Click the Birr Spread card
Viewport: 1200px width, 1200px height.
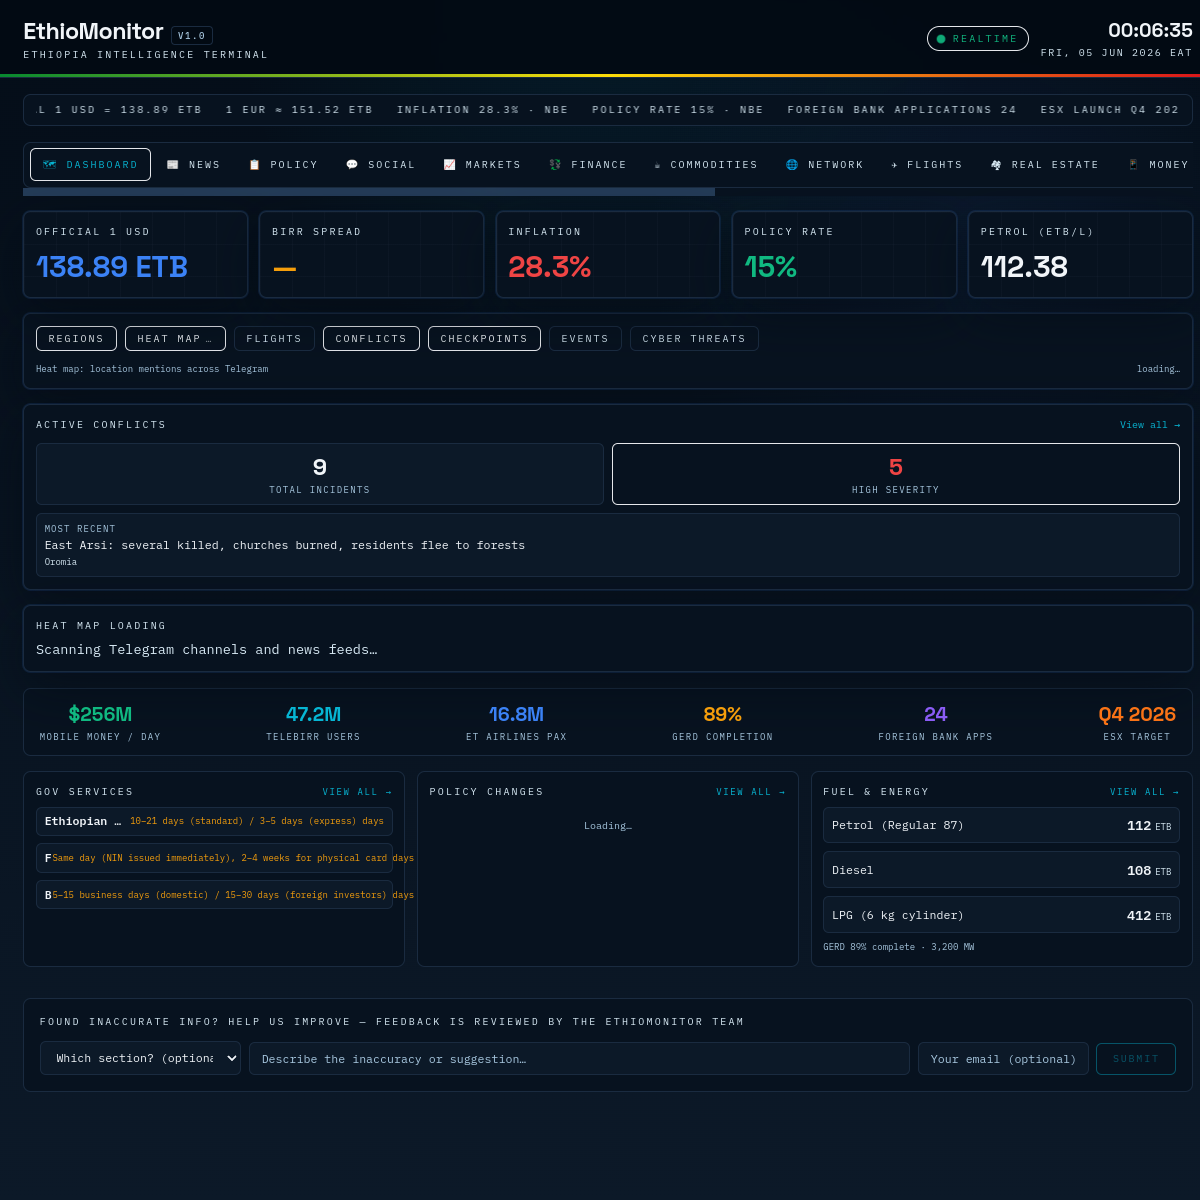[x=371, y=254]
